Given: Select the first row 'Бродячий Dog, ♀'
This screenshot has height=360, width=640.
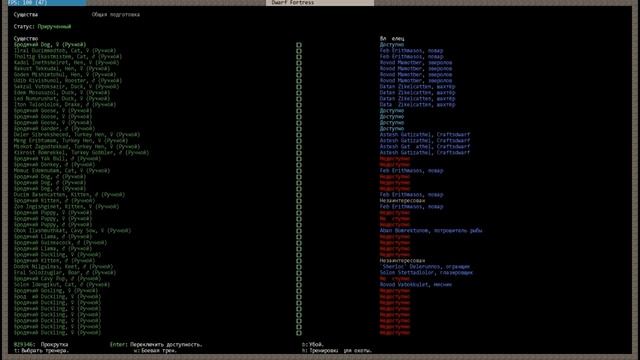Looking at the screenshot, I should (x=50, y=44).
